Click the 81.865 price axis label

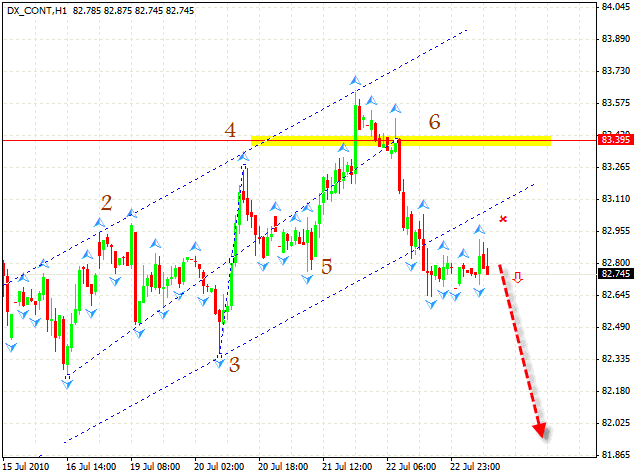pos(616,455)
